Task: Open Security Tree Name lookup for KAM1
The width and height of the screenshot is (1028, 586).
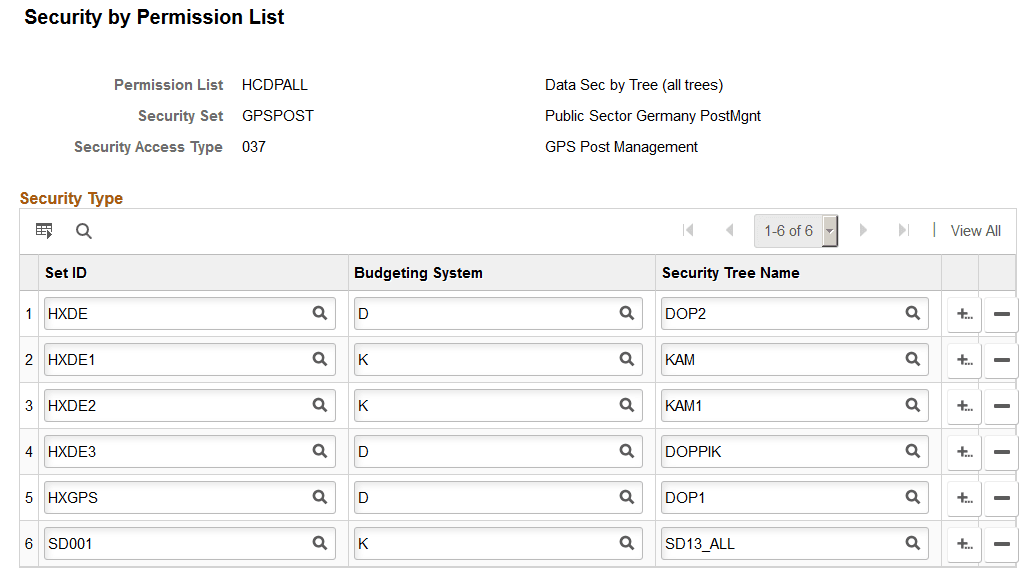Action: 911,405
